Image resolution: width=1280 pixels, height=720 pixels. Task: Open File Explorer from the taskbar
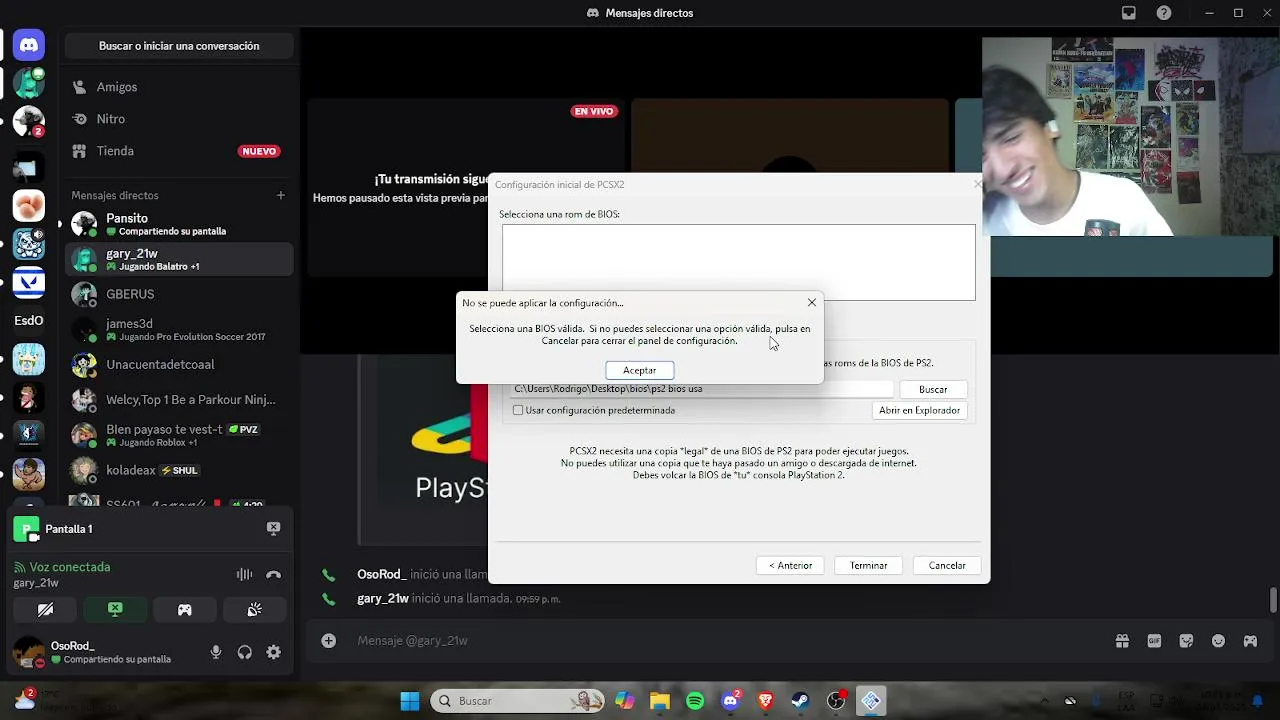pos(660,701)
